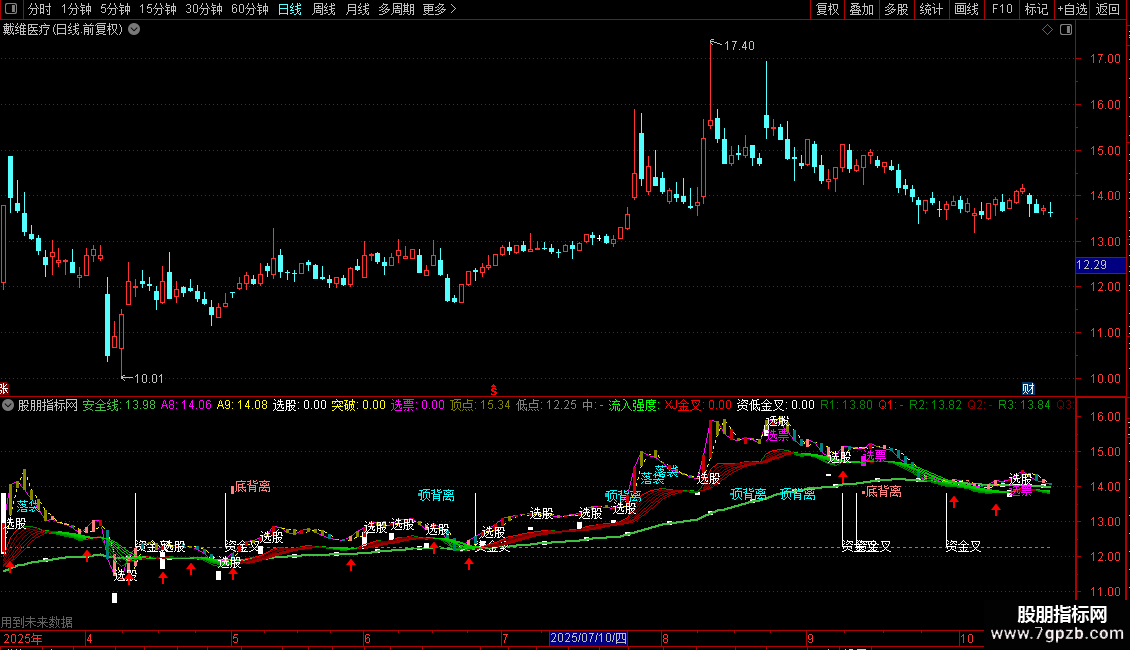Click month 10 on the time axis

click(x=967, y=638)
